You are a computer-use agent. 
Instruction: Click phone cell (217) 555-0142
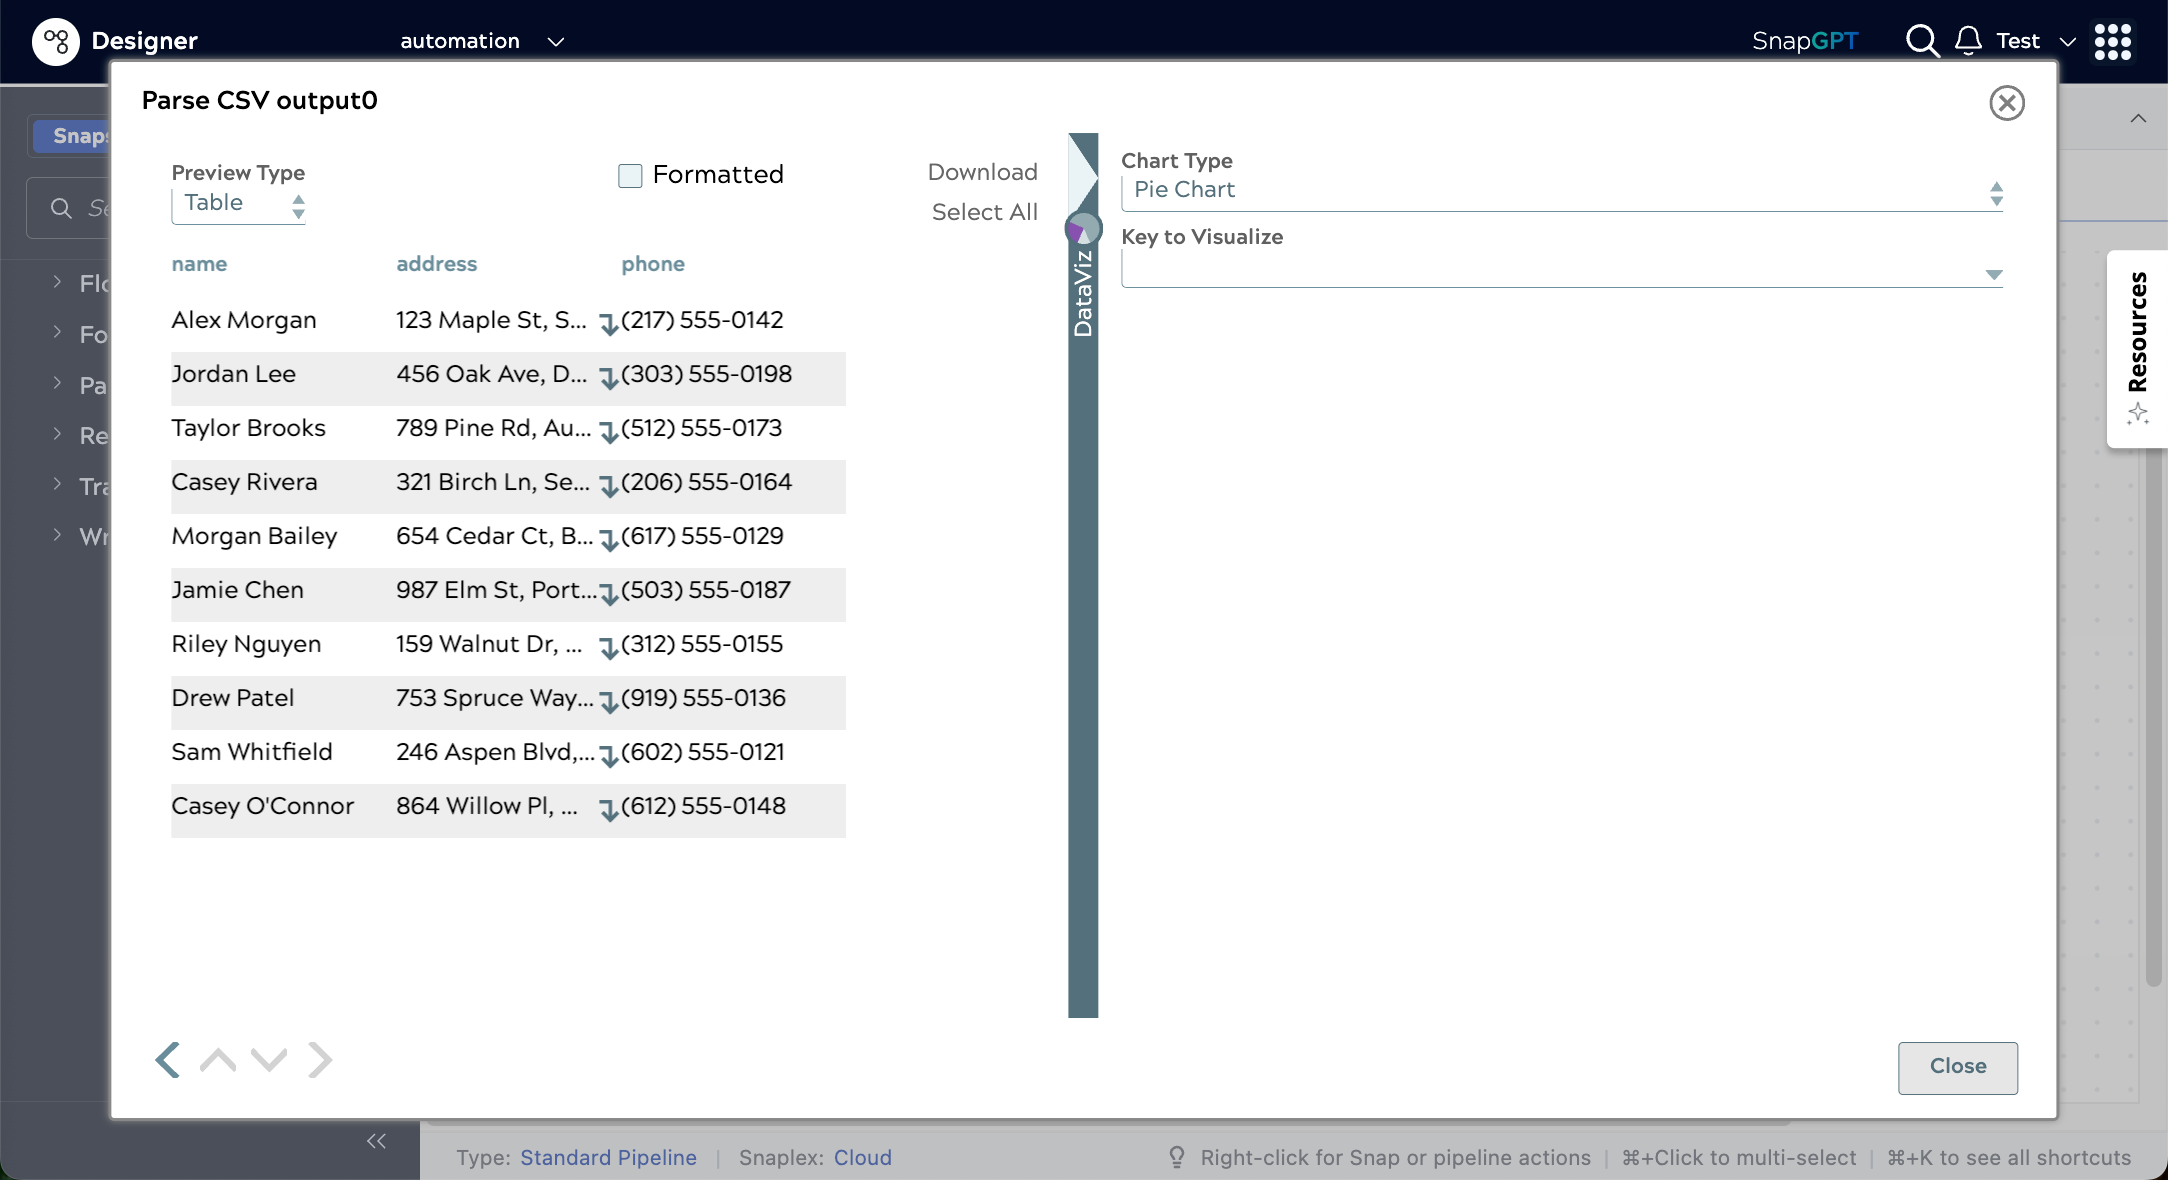(702, 320)
